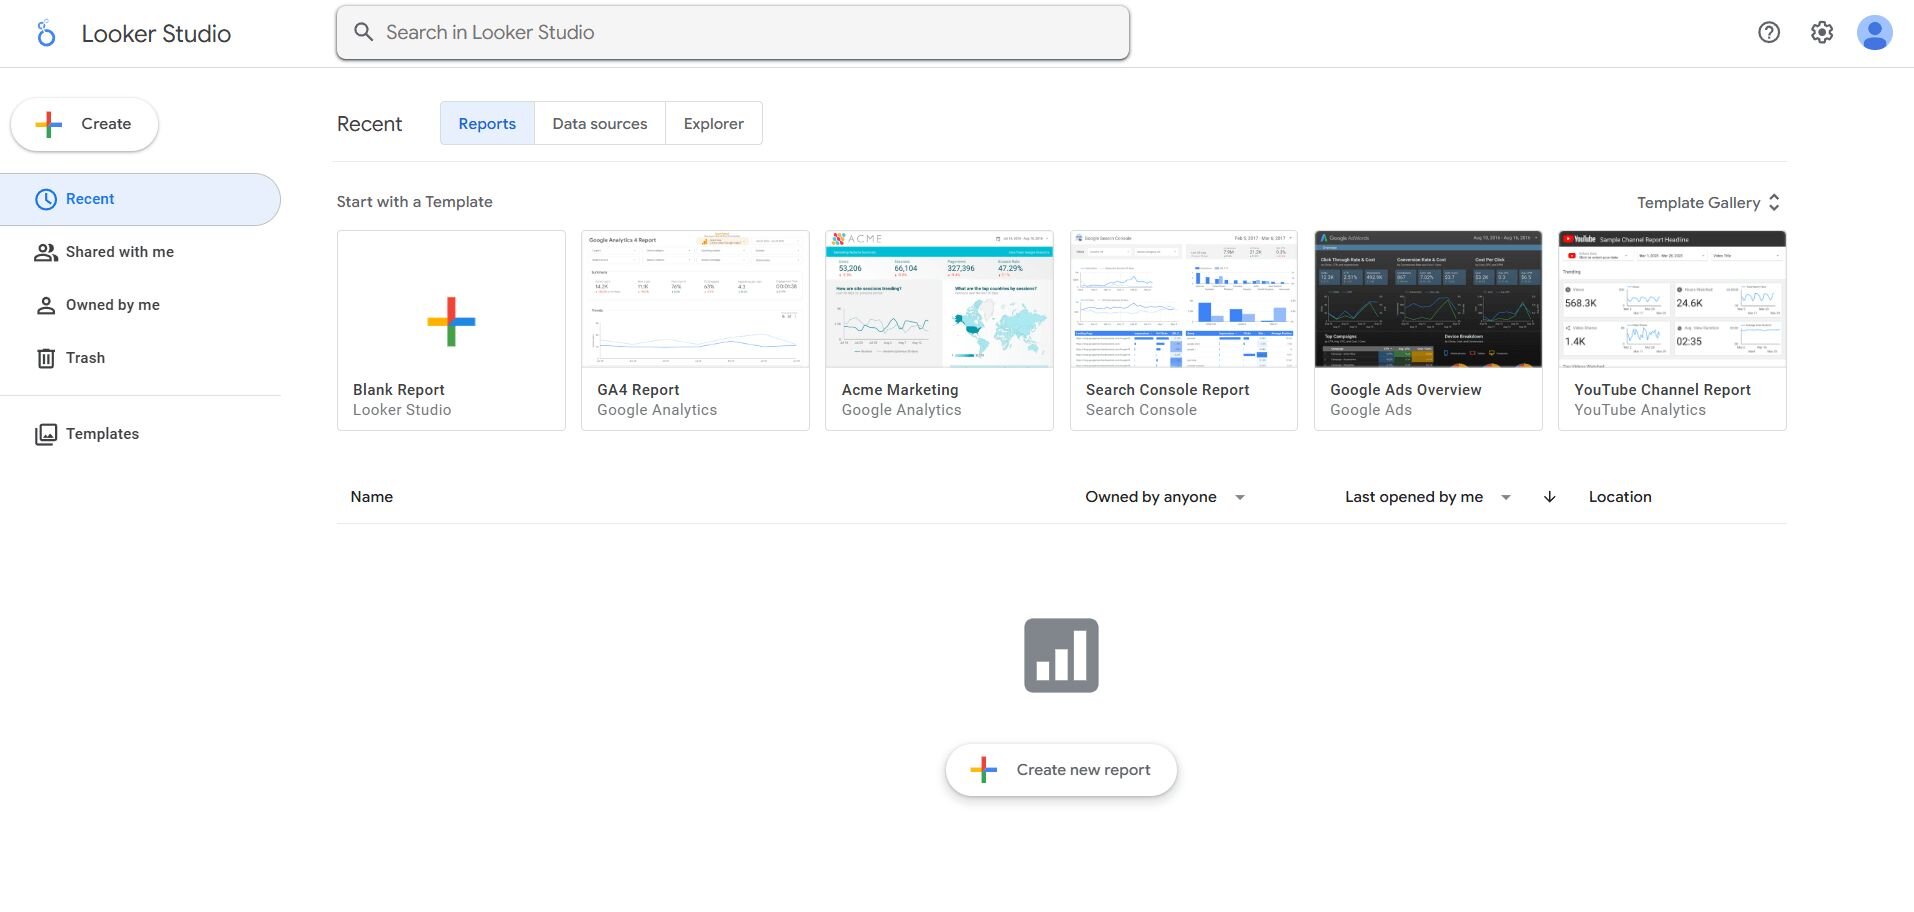Open Shared with me via its people icon
The width and height of the screenshot is (1914, 912).
pyautogui.click(x=46, y=252)
